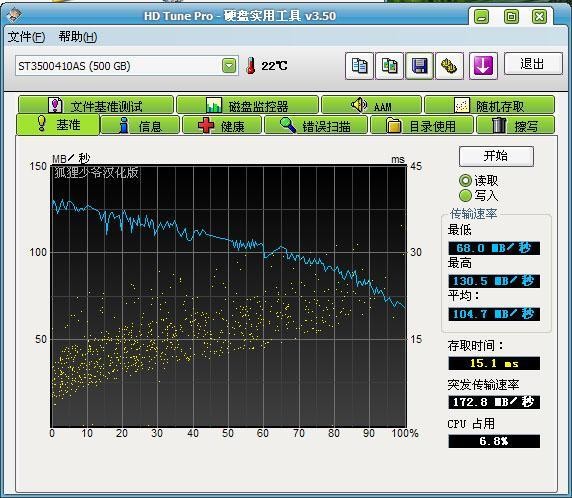Image resolution: width=572 pixels, height=498 pixels.
Task: Click the purple download arrow icon
Action: (x=483, y=66)
